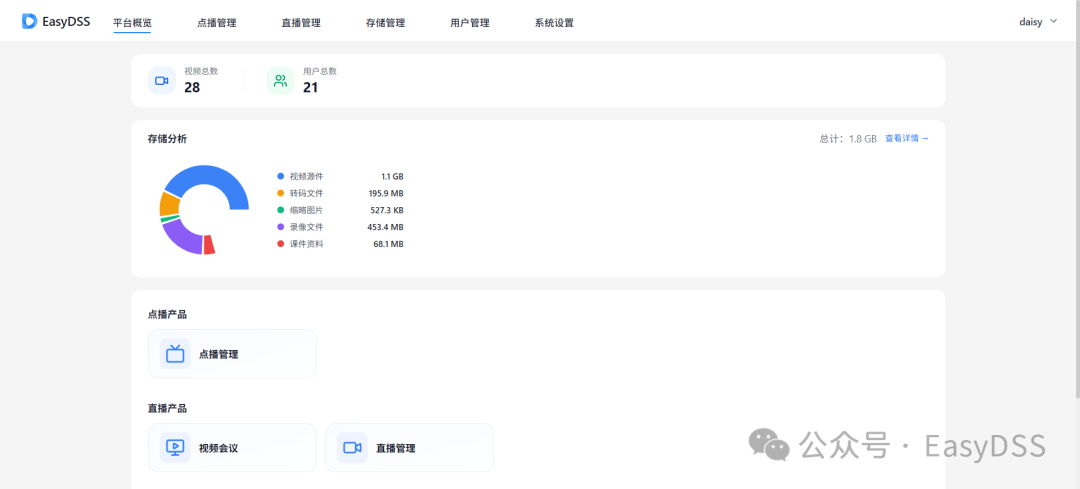The height and width of the screenshot is (489, 1080).
Task: Click the video total camera icon
Action: pyautogui.click(x=162, y=81)
